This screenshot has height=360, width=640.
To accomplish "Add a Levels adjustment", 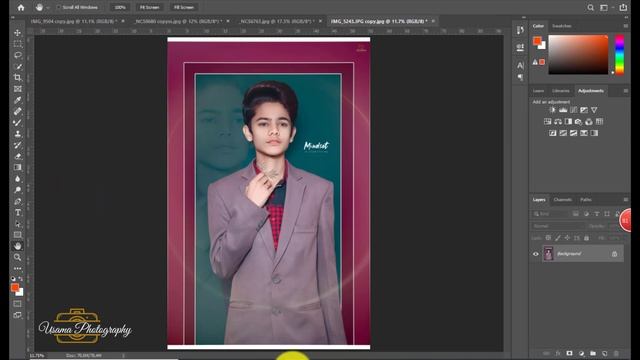I will pos(563,110).
